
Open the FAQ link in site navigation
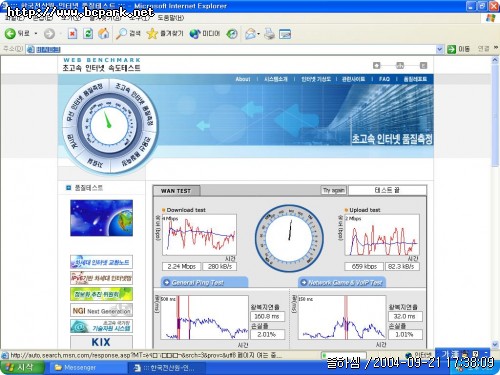point(384,79)
